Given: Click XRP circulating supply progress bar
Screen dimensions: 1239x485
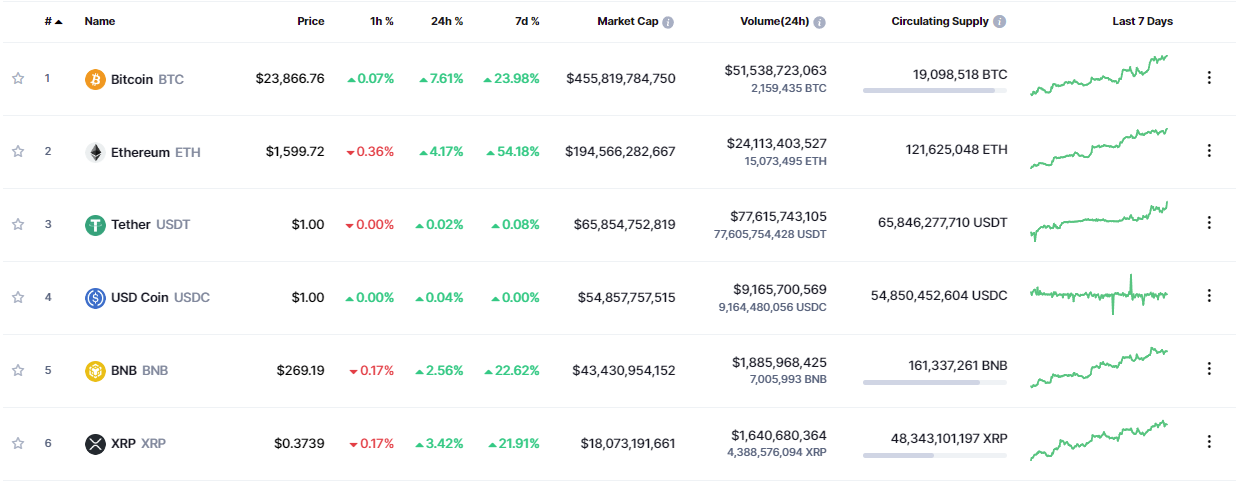Looking at the screenshot, I should pyautogui.click(x=935, y=455).
